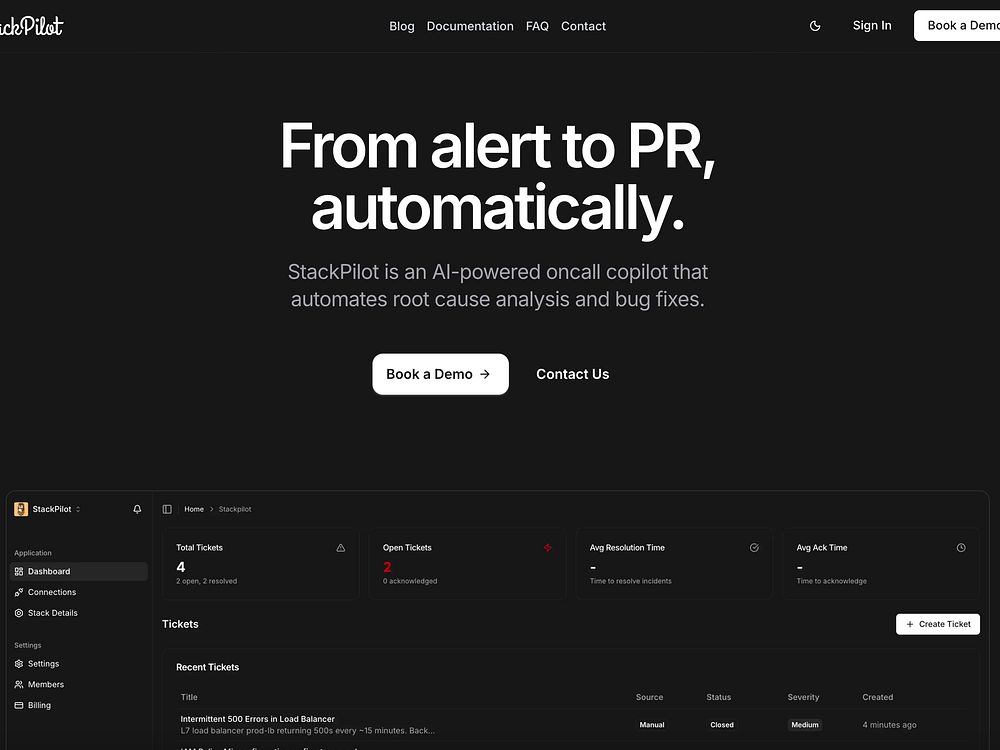Click the Closed status badge
The width and height of the screenshot is (1000, 750).
(722, 725)
